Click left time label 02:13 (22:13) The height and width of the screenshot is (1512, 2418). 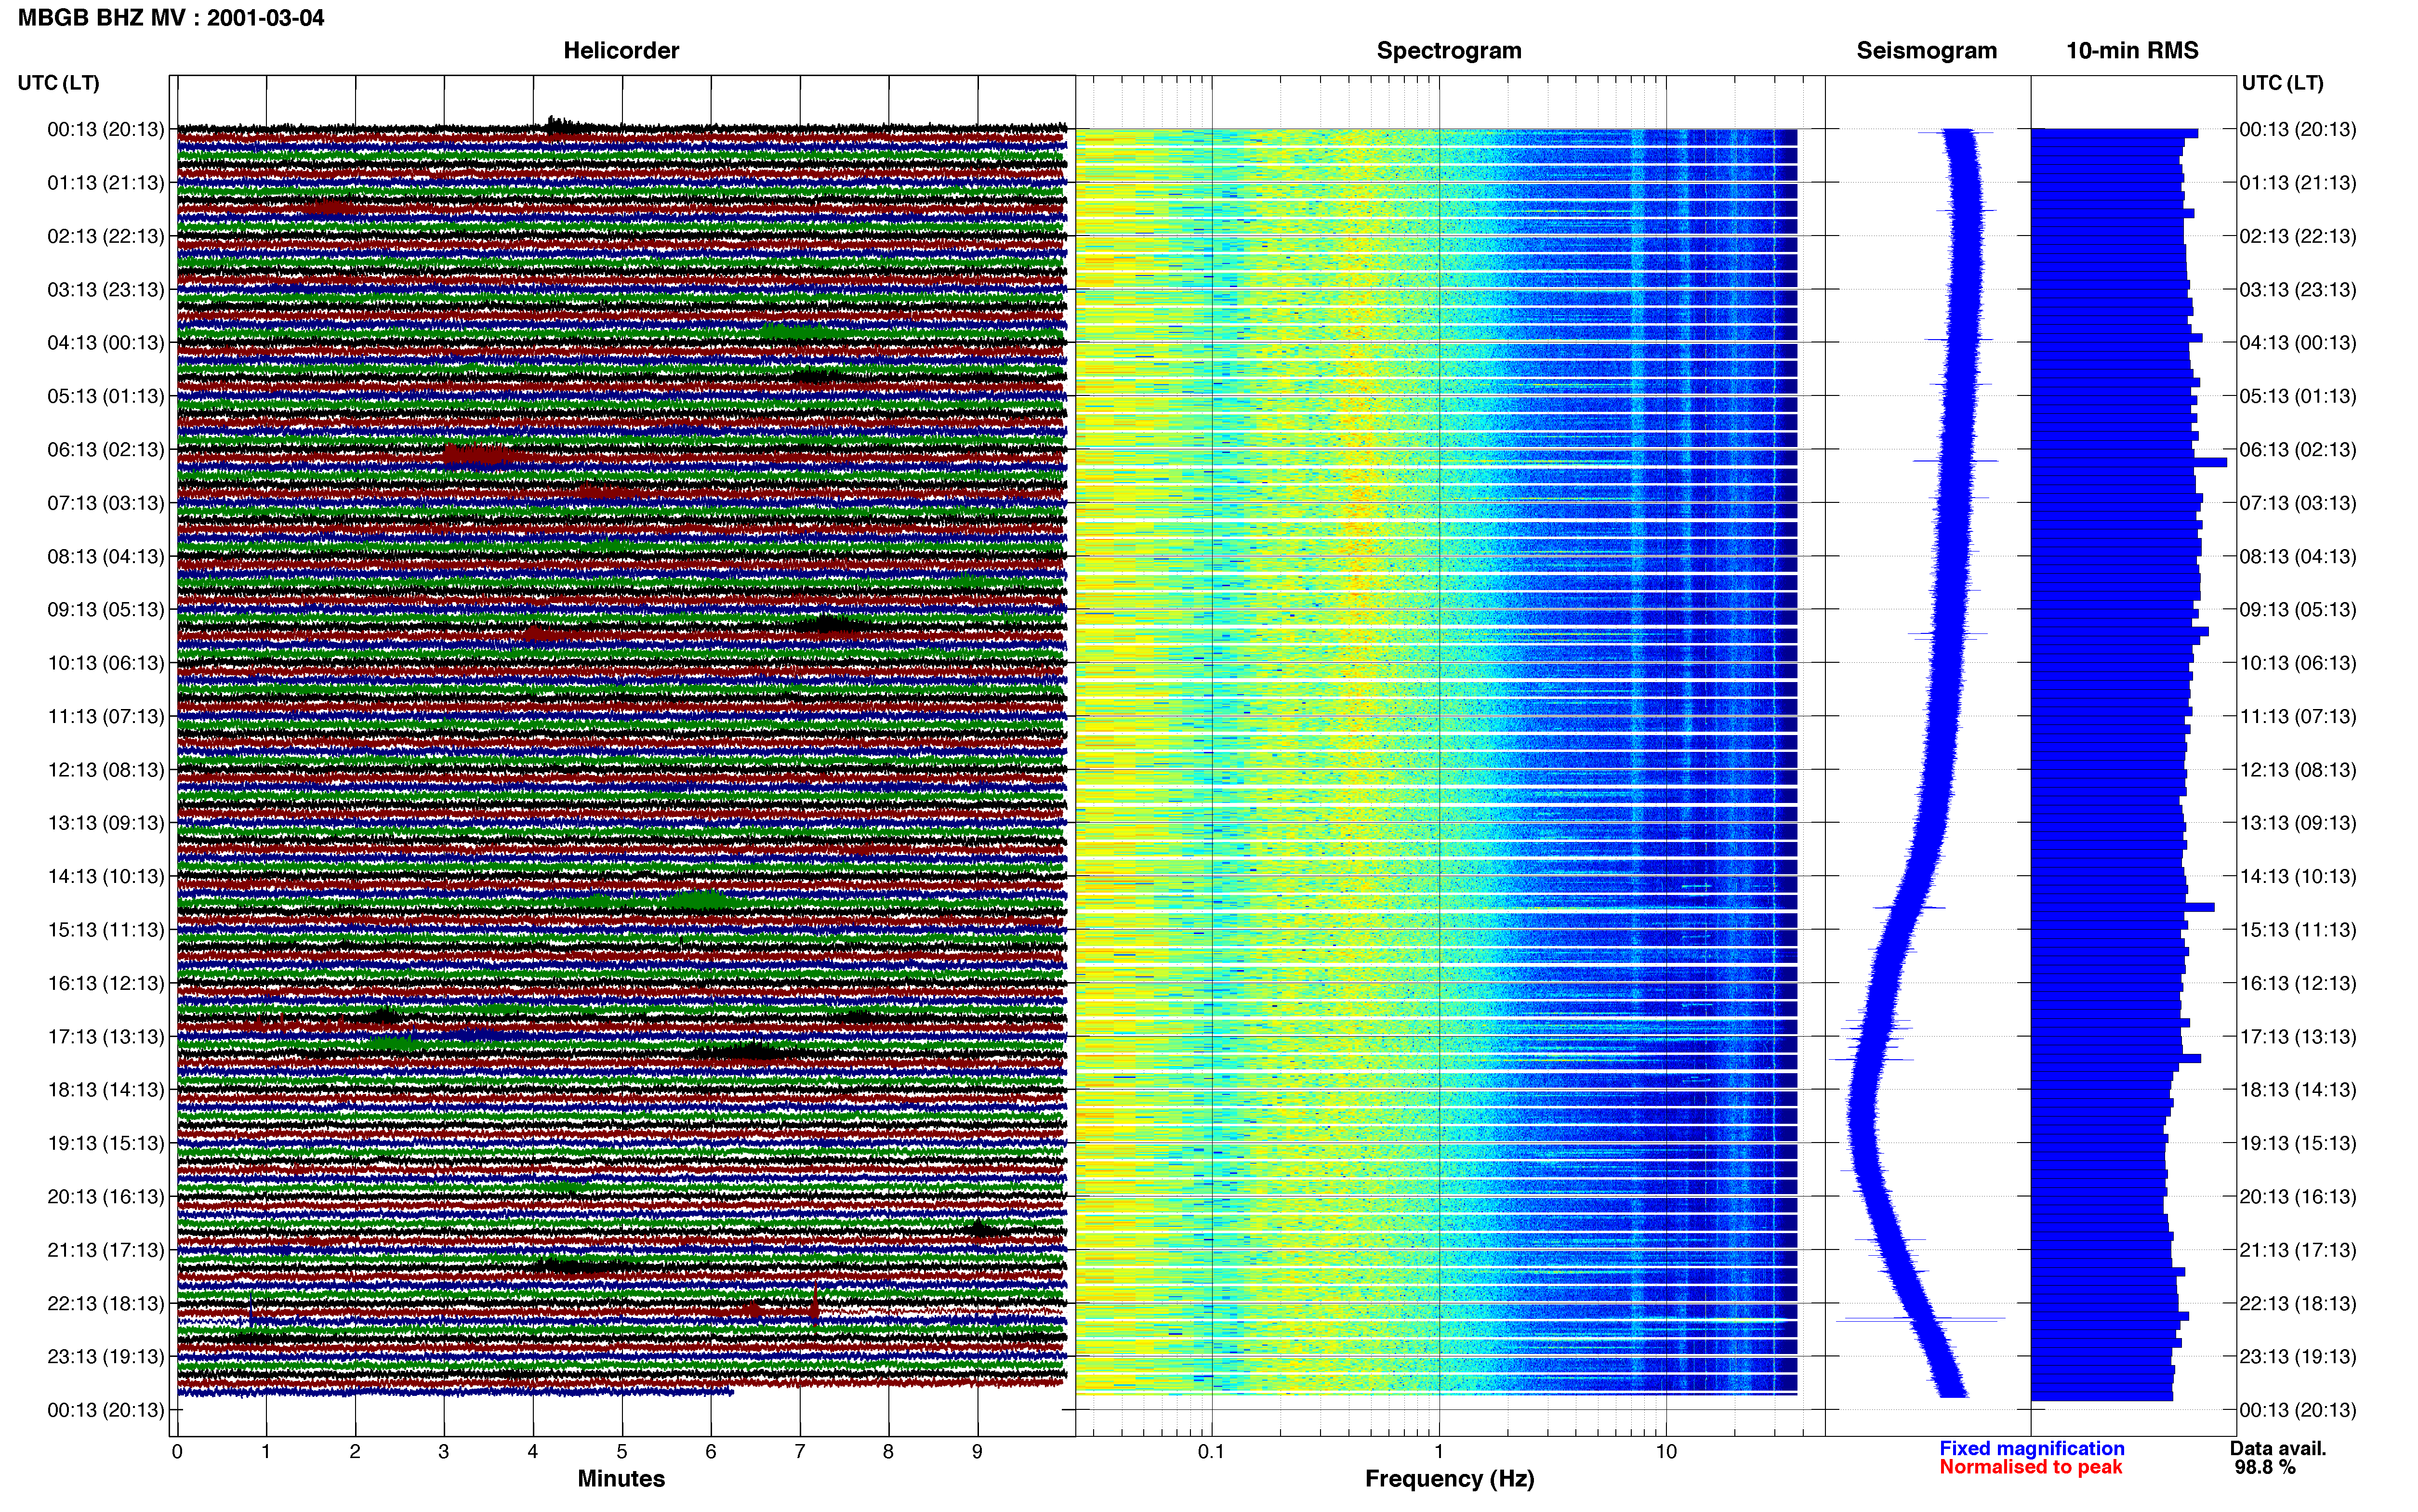point(106,236)
